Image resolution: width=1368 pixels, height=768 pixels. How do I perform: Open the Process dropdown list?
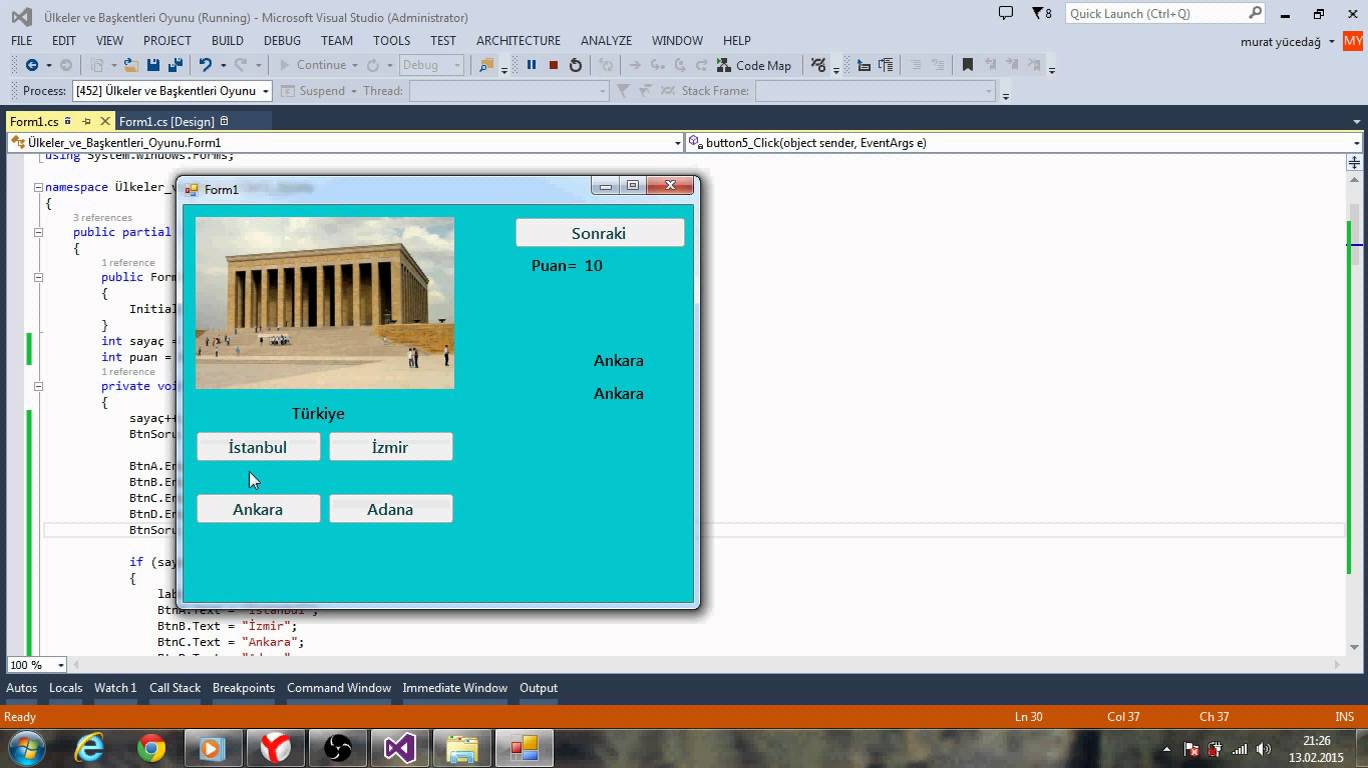[266, 91]
